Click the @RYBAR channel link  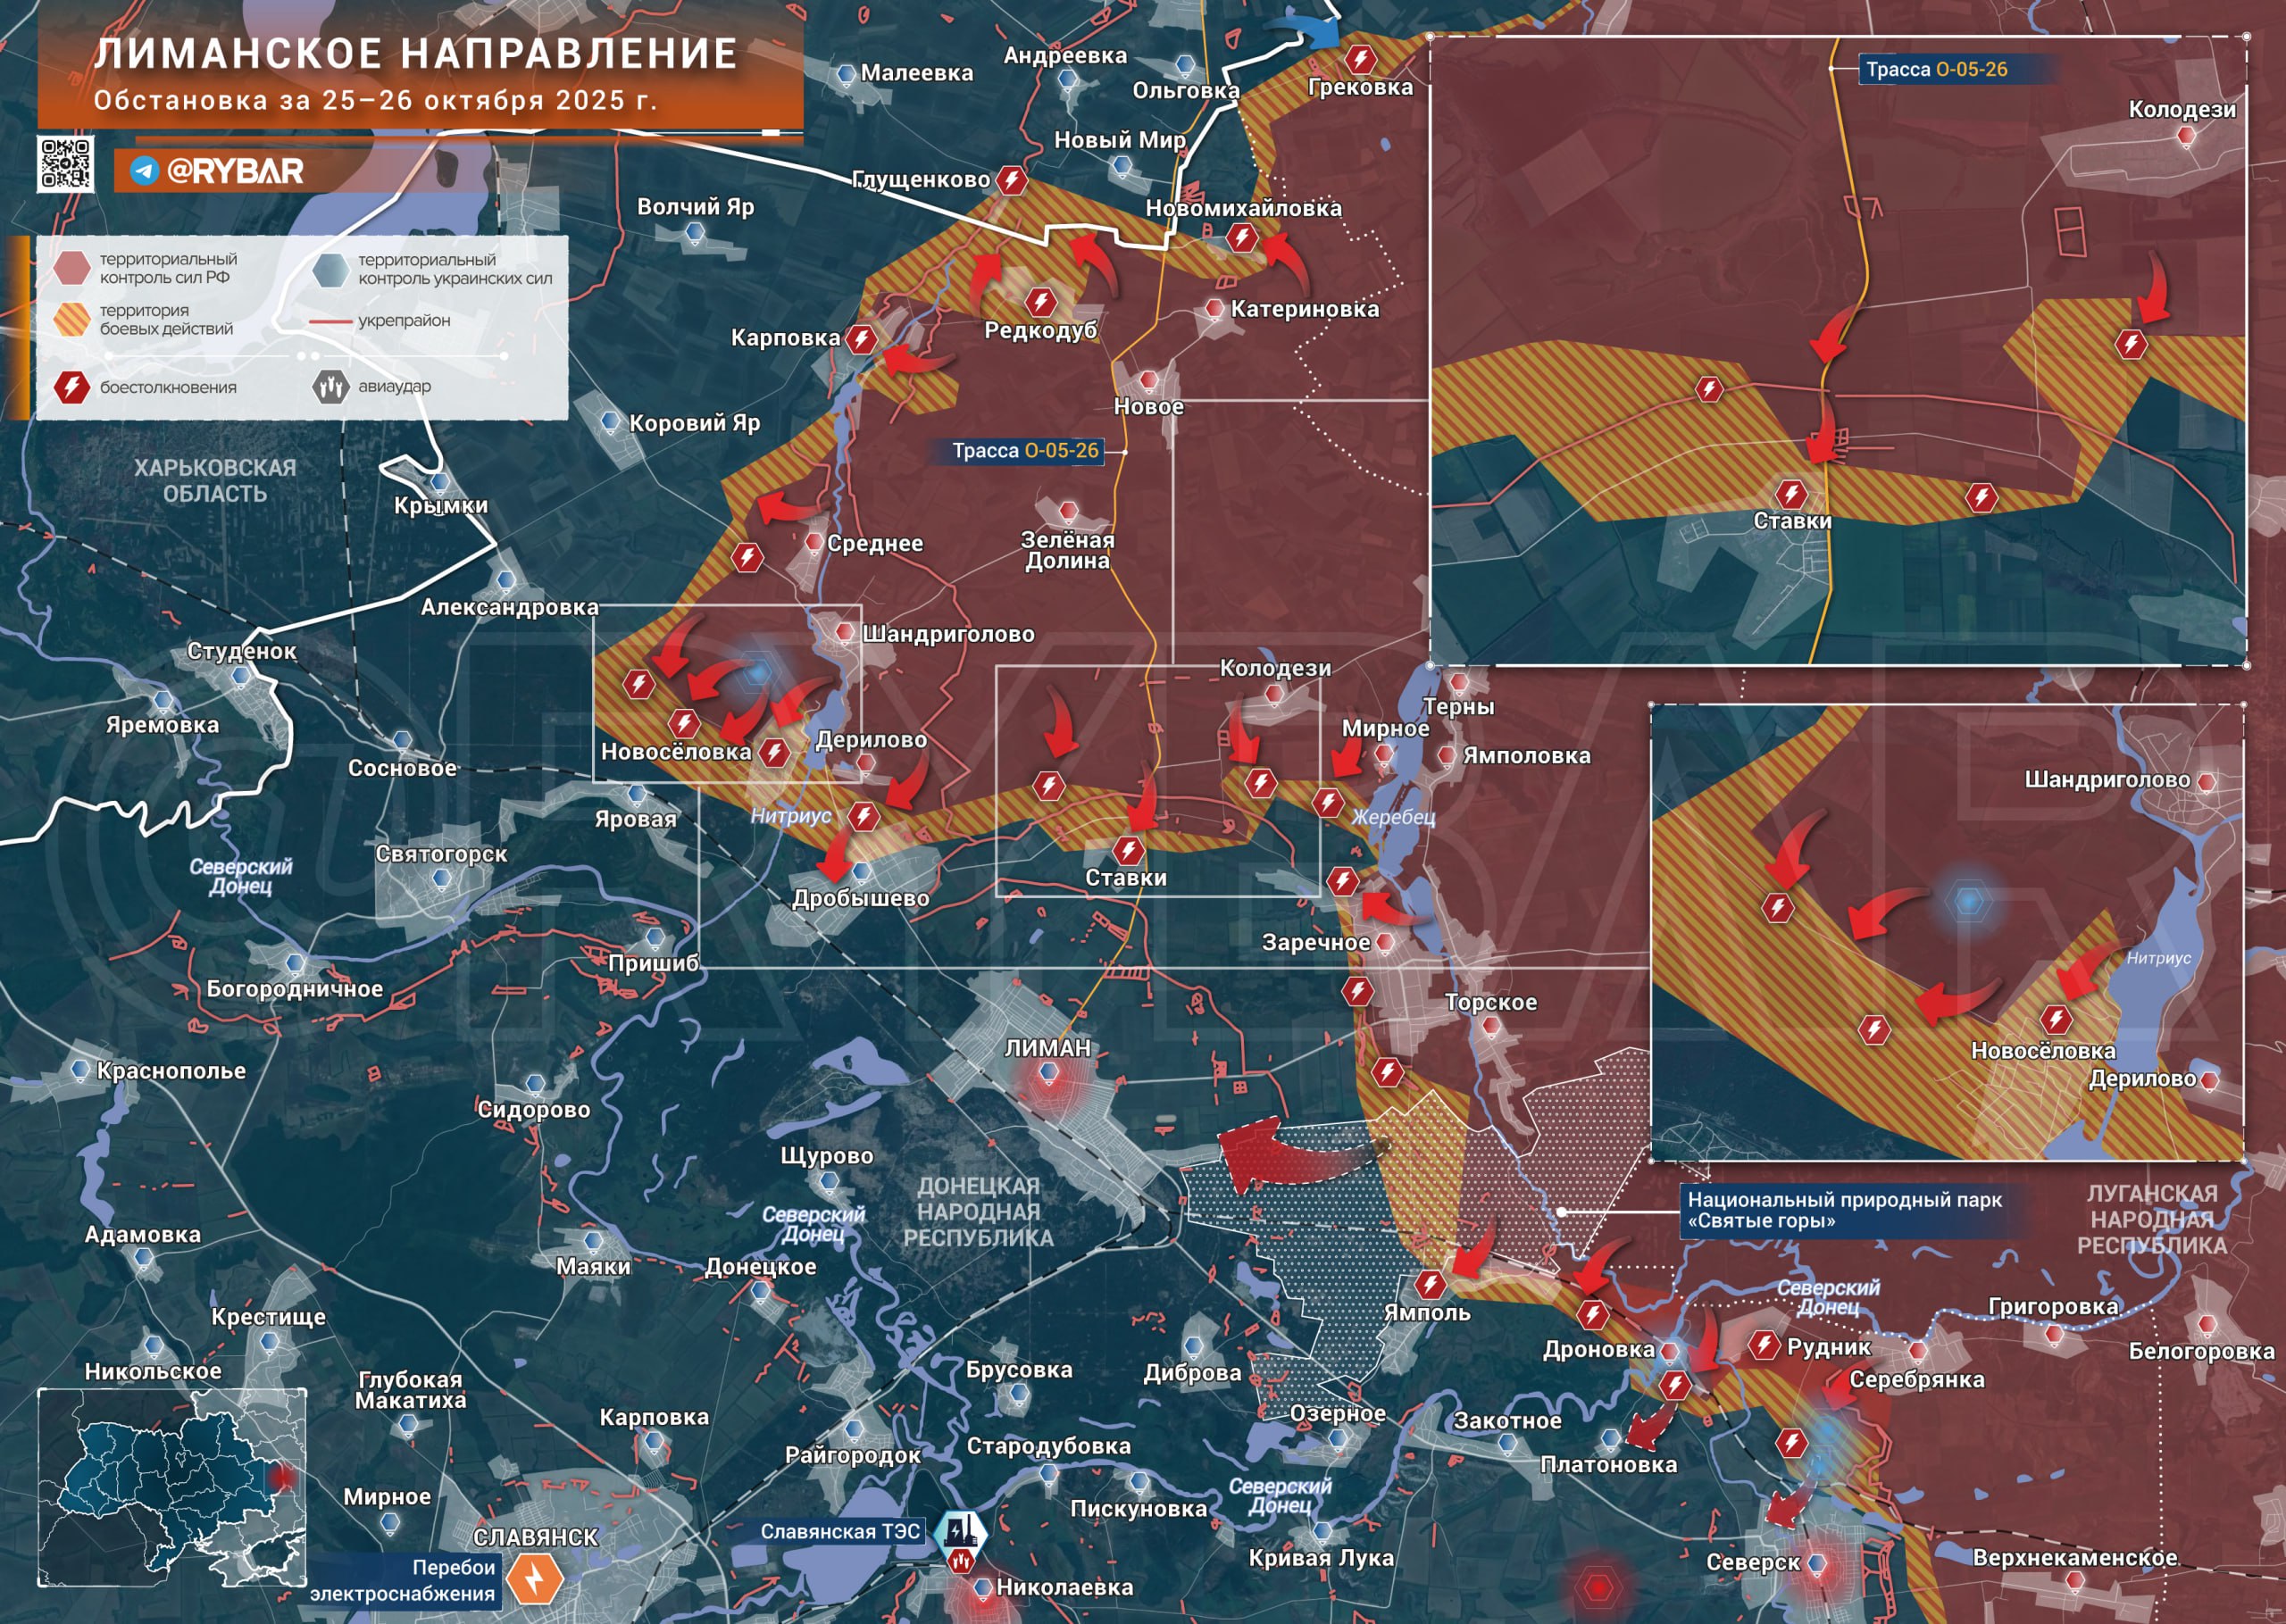coord(235,171)
